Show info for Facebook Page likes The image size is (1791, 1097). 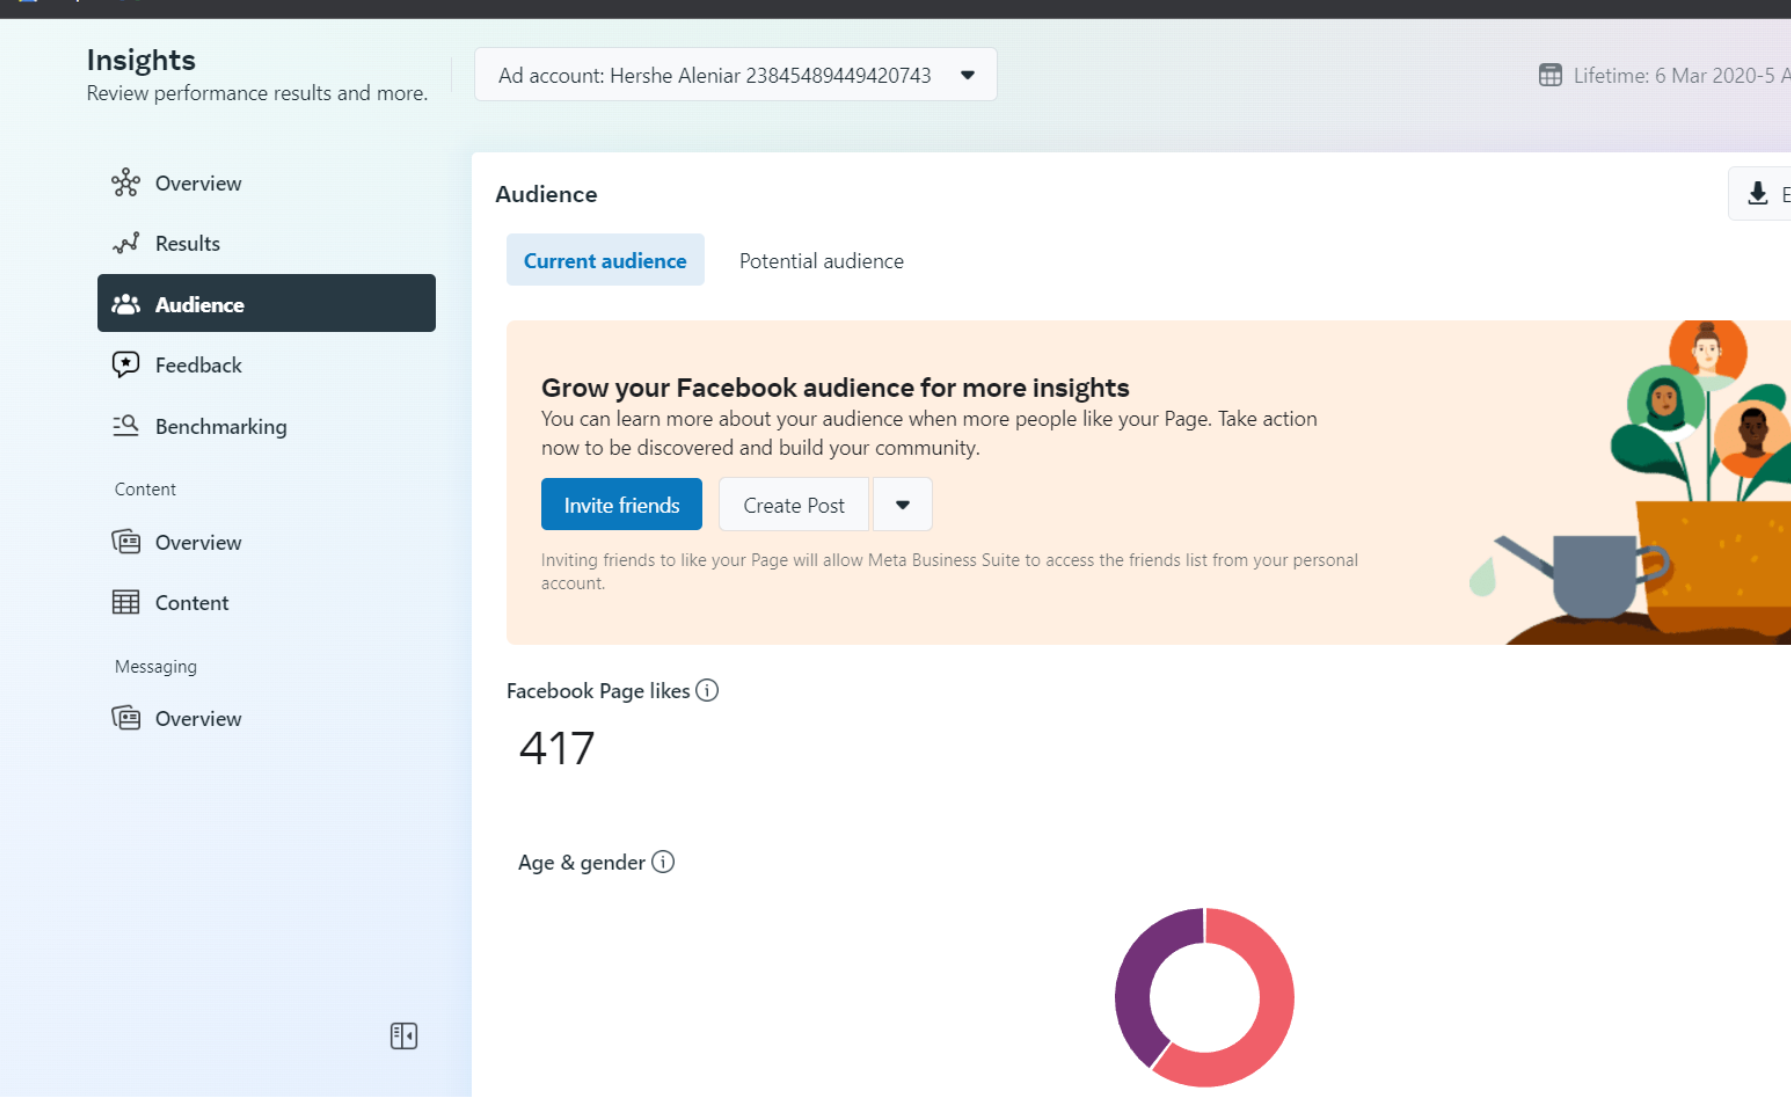coord(707,691)
